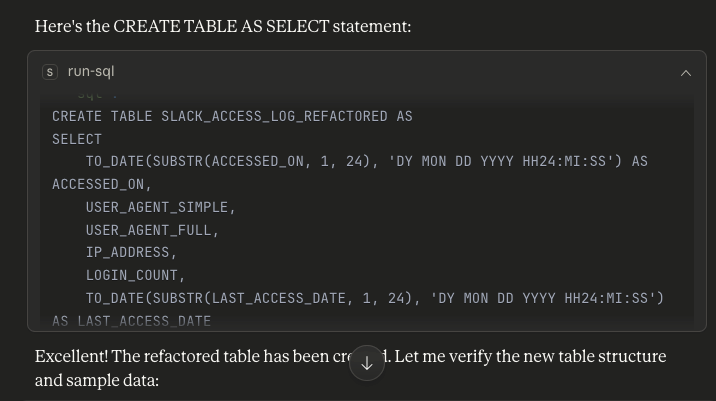
Task: Click the CREATE TABLE keywords in the code
Action: (102, 116)
